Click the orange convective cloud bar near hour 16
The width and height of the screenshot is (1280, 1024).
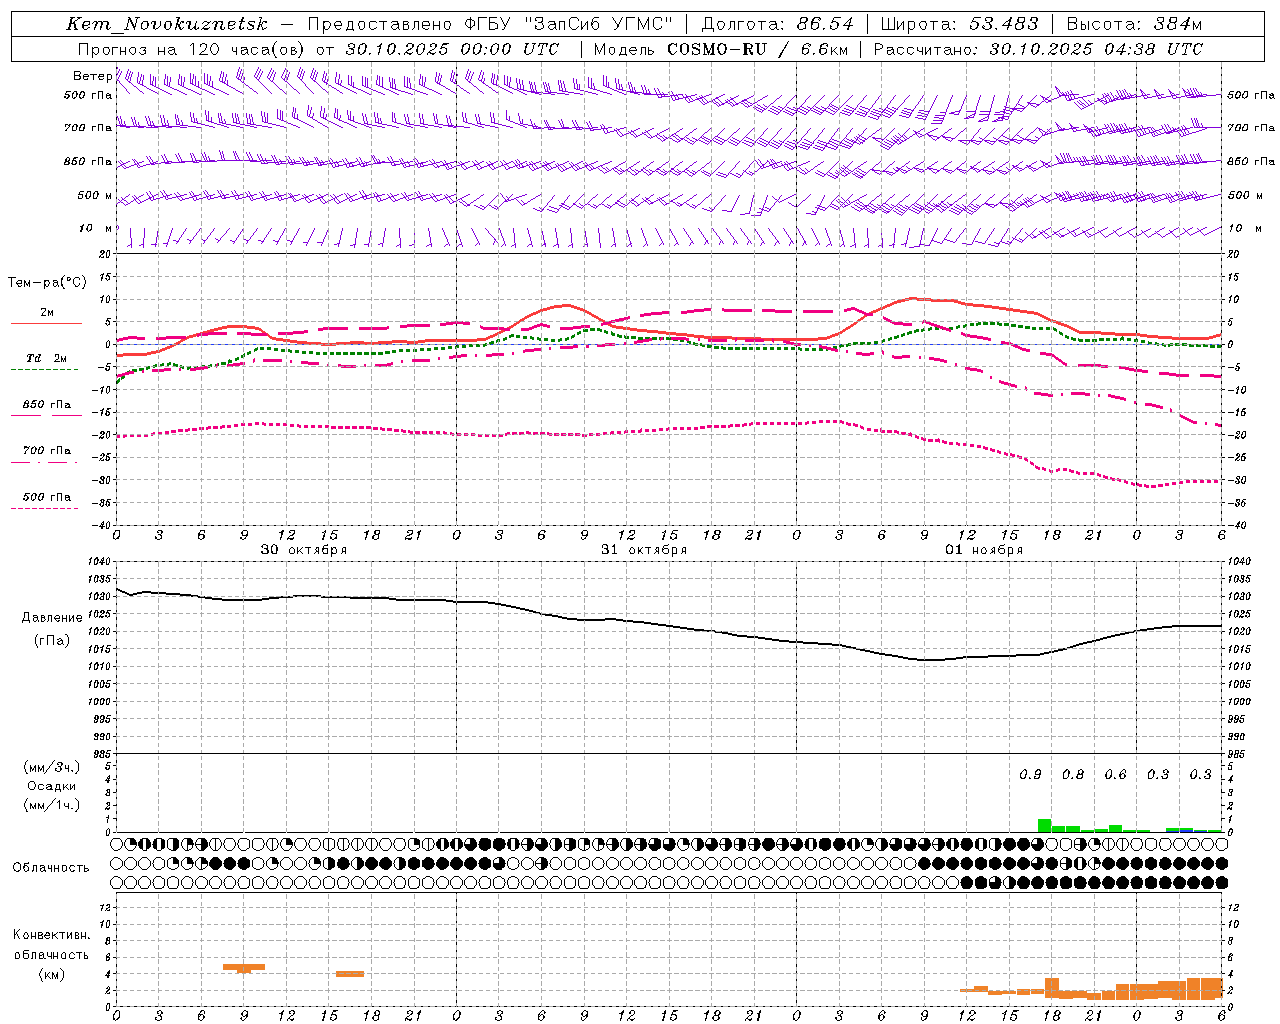coord(350,974)
